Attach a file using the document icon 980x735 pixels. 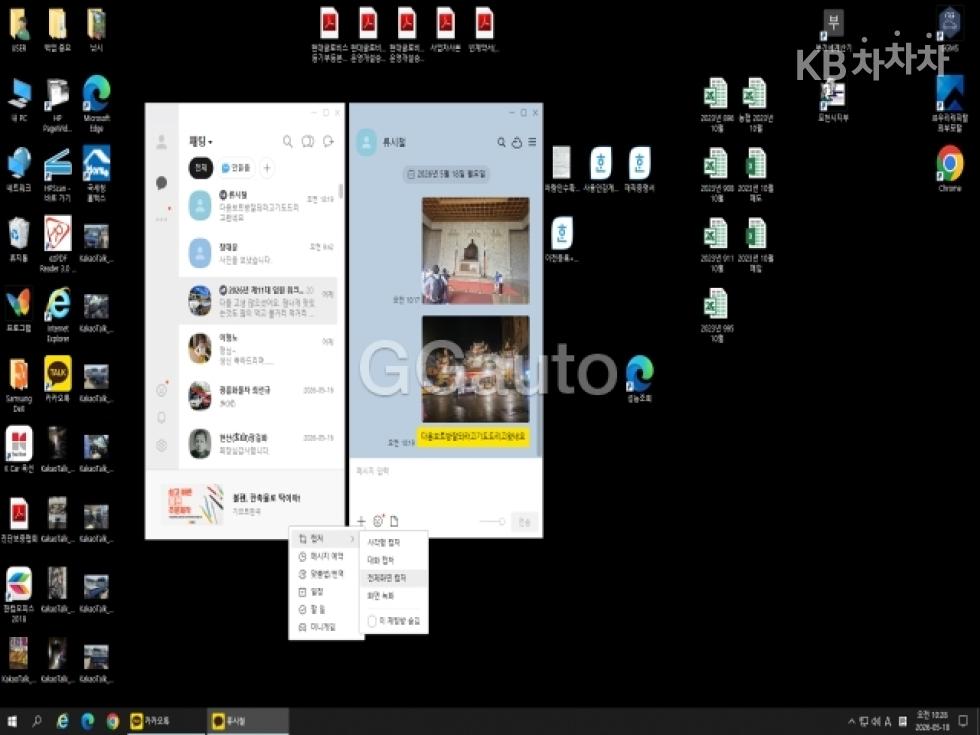(x=394, y=521)
